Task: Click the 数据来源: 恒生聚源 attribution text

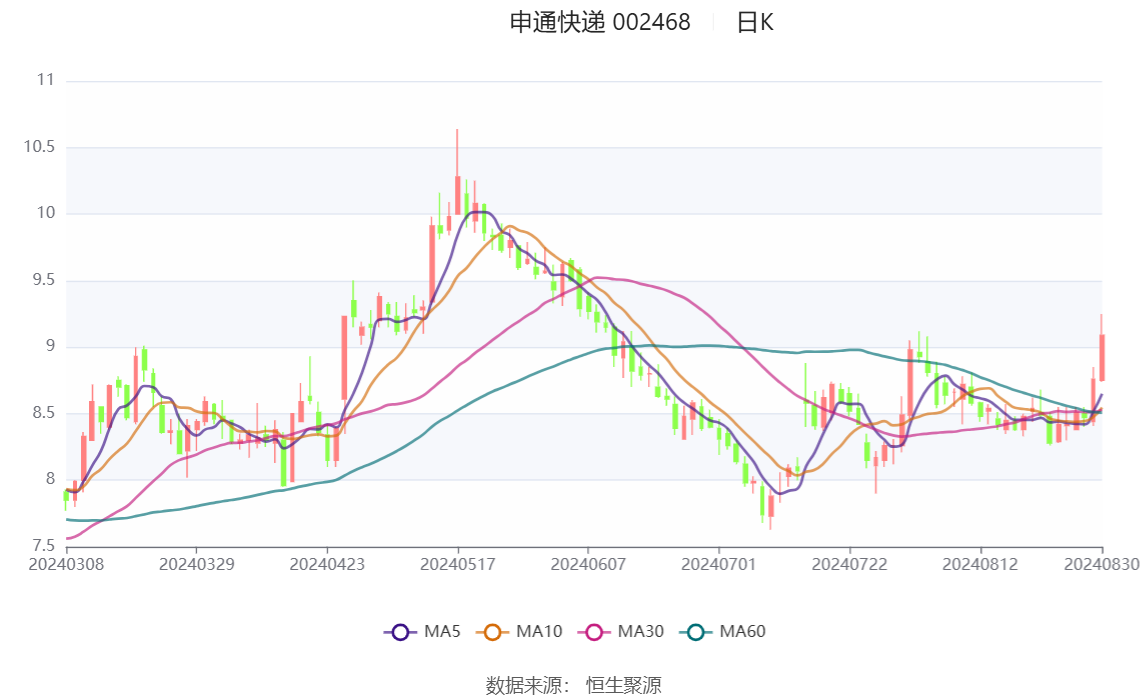Action: 575,686
